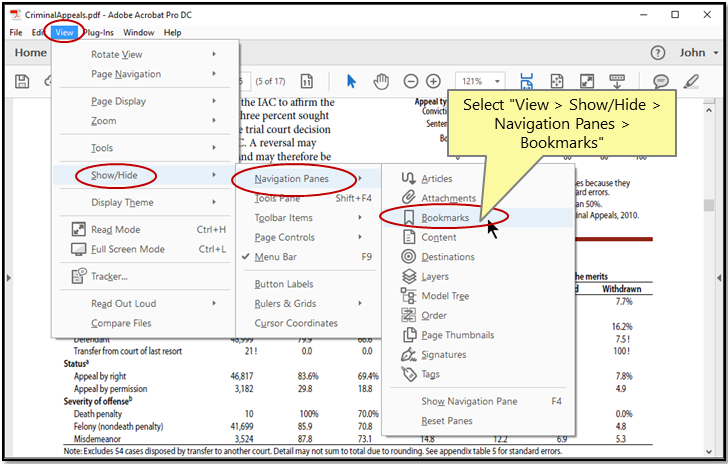This screenshot has height=464, width=728.
Task: Open the Signatures navigation pane
Action: pos(478,354)
